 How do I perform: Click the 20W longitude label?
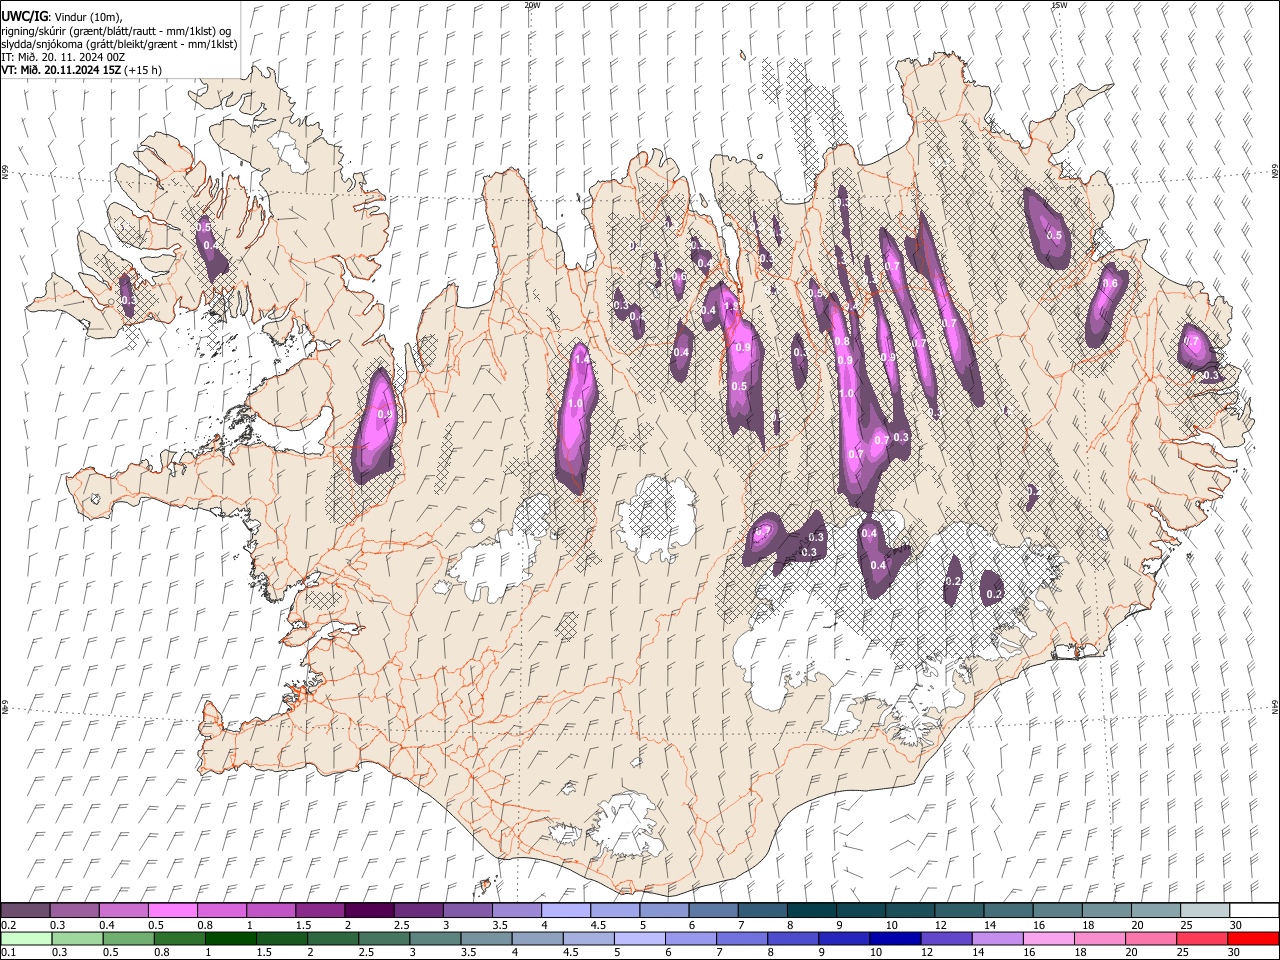(532, 5)
